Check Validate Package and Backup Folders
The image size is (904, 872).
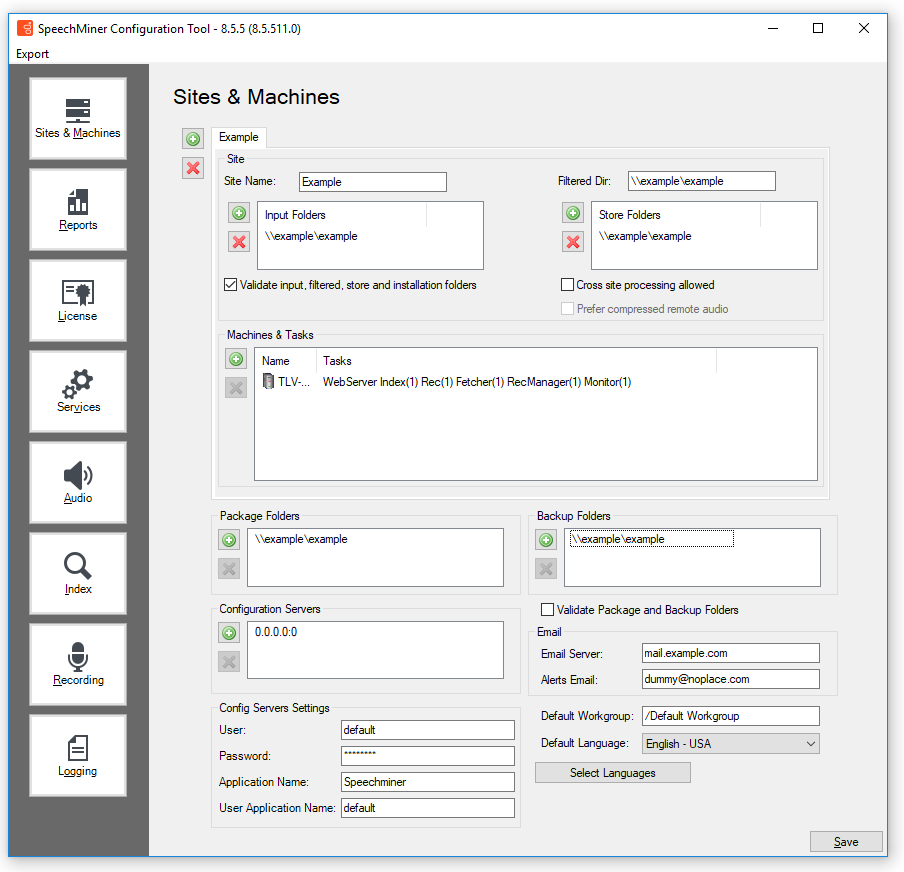547,609
